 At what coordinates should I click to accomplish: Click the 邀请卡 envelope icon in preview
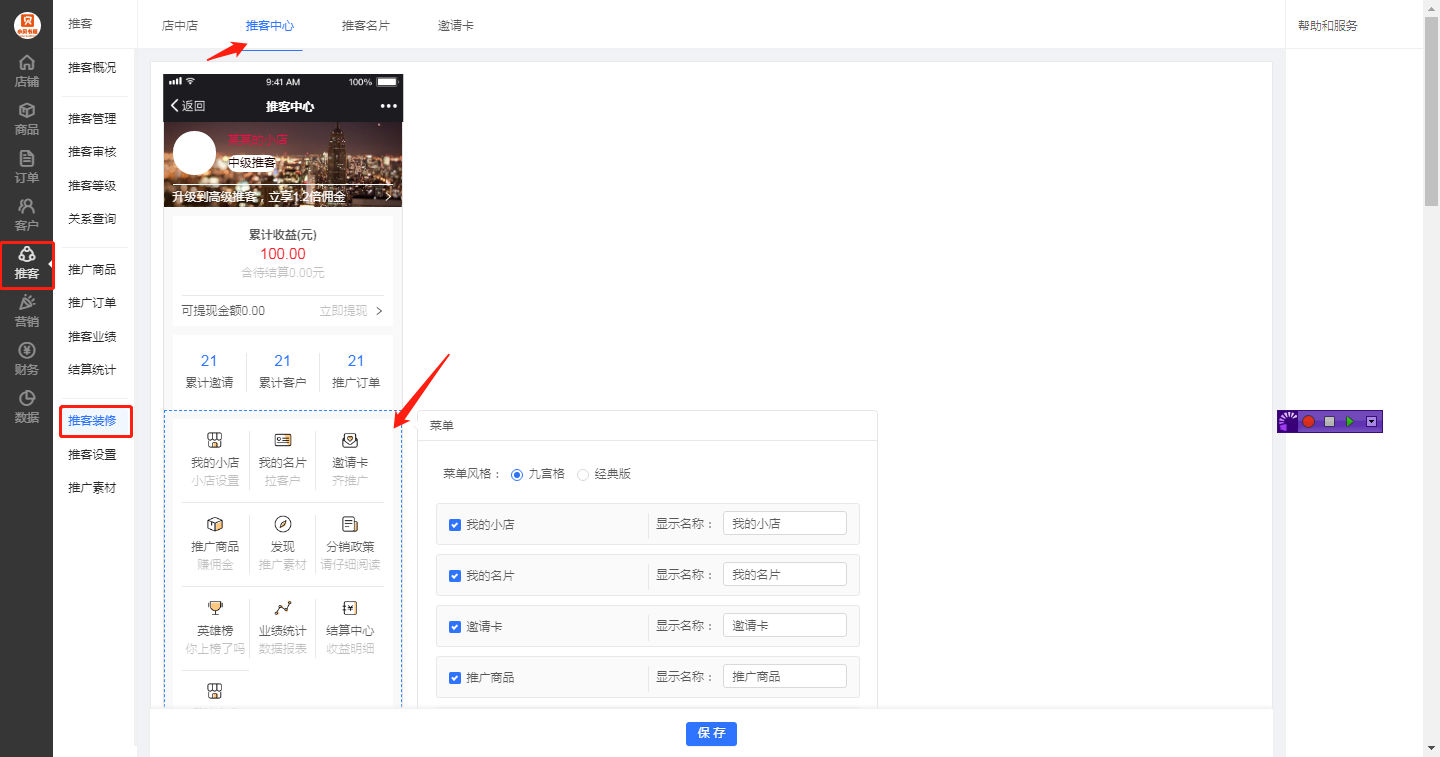click(350, 440)
